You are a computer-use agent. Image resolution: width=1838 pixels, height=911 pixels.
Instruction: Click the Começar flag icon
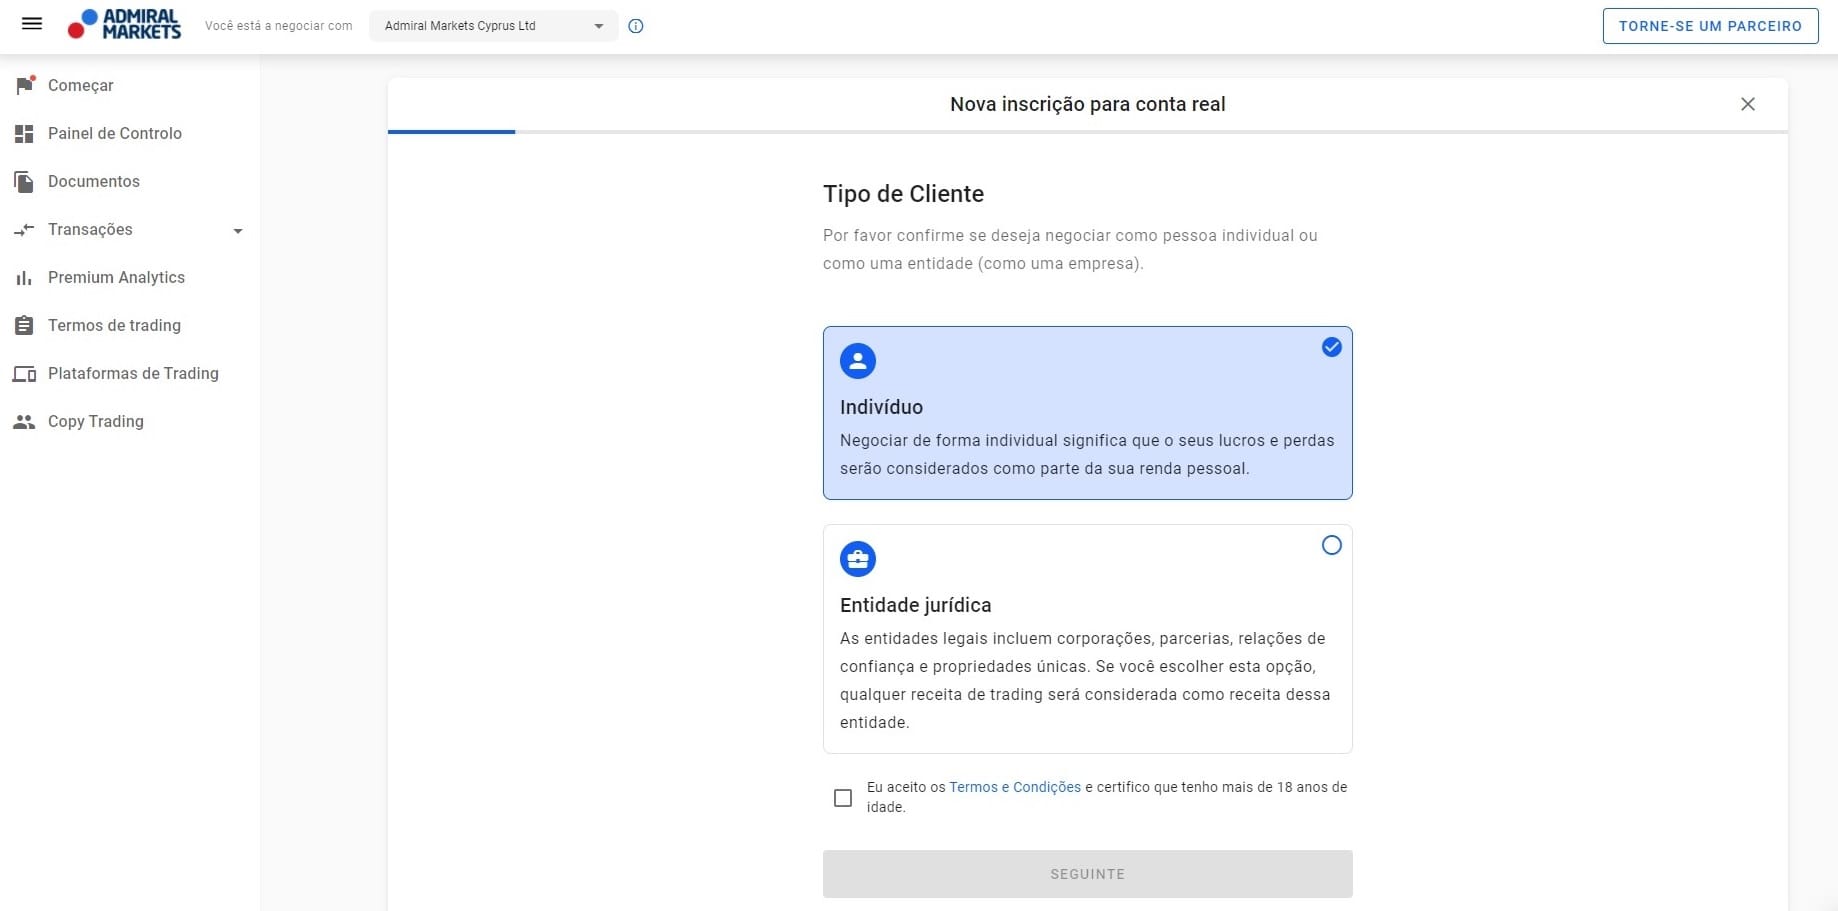25,85
